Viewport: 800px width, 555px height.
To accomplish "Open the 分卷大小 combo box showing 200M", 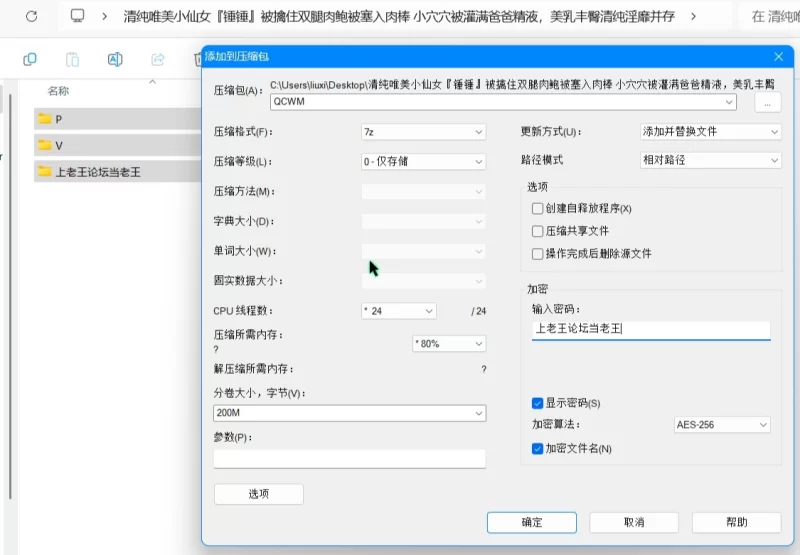I will coord(349,413).
